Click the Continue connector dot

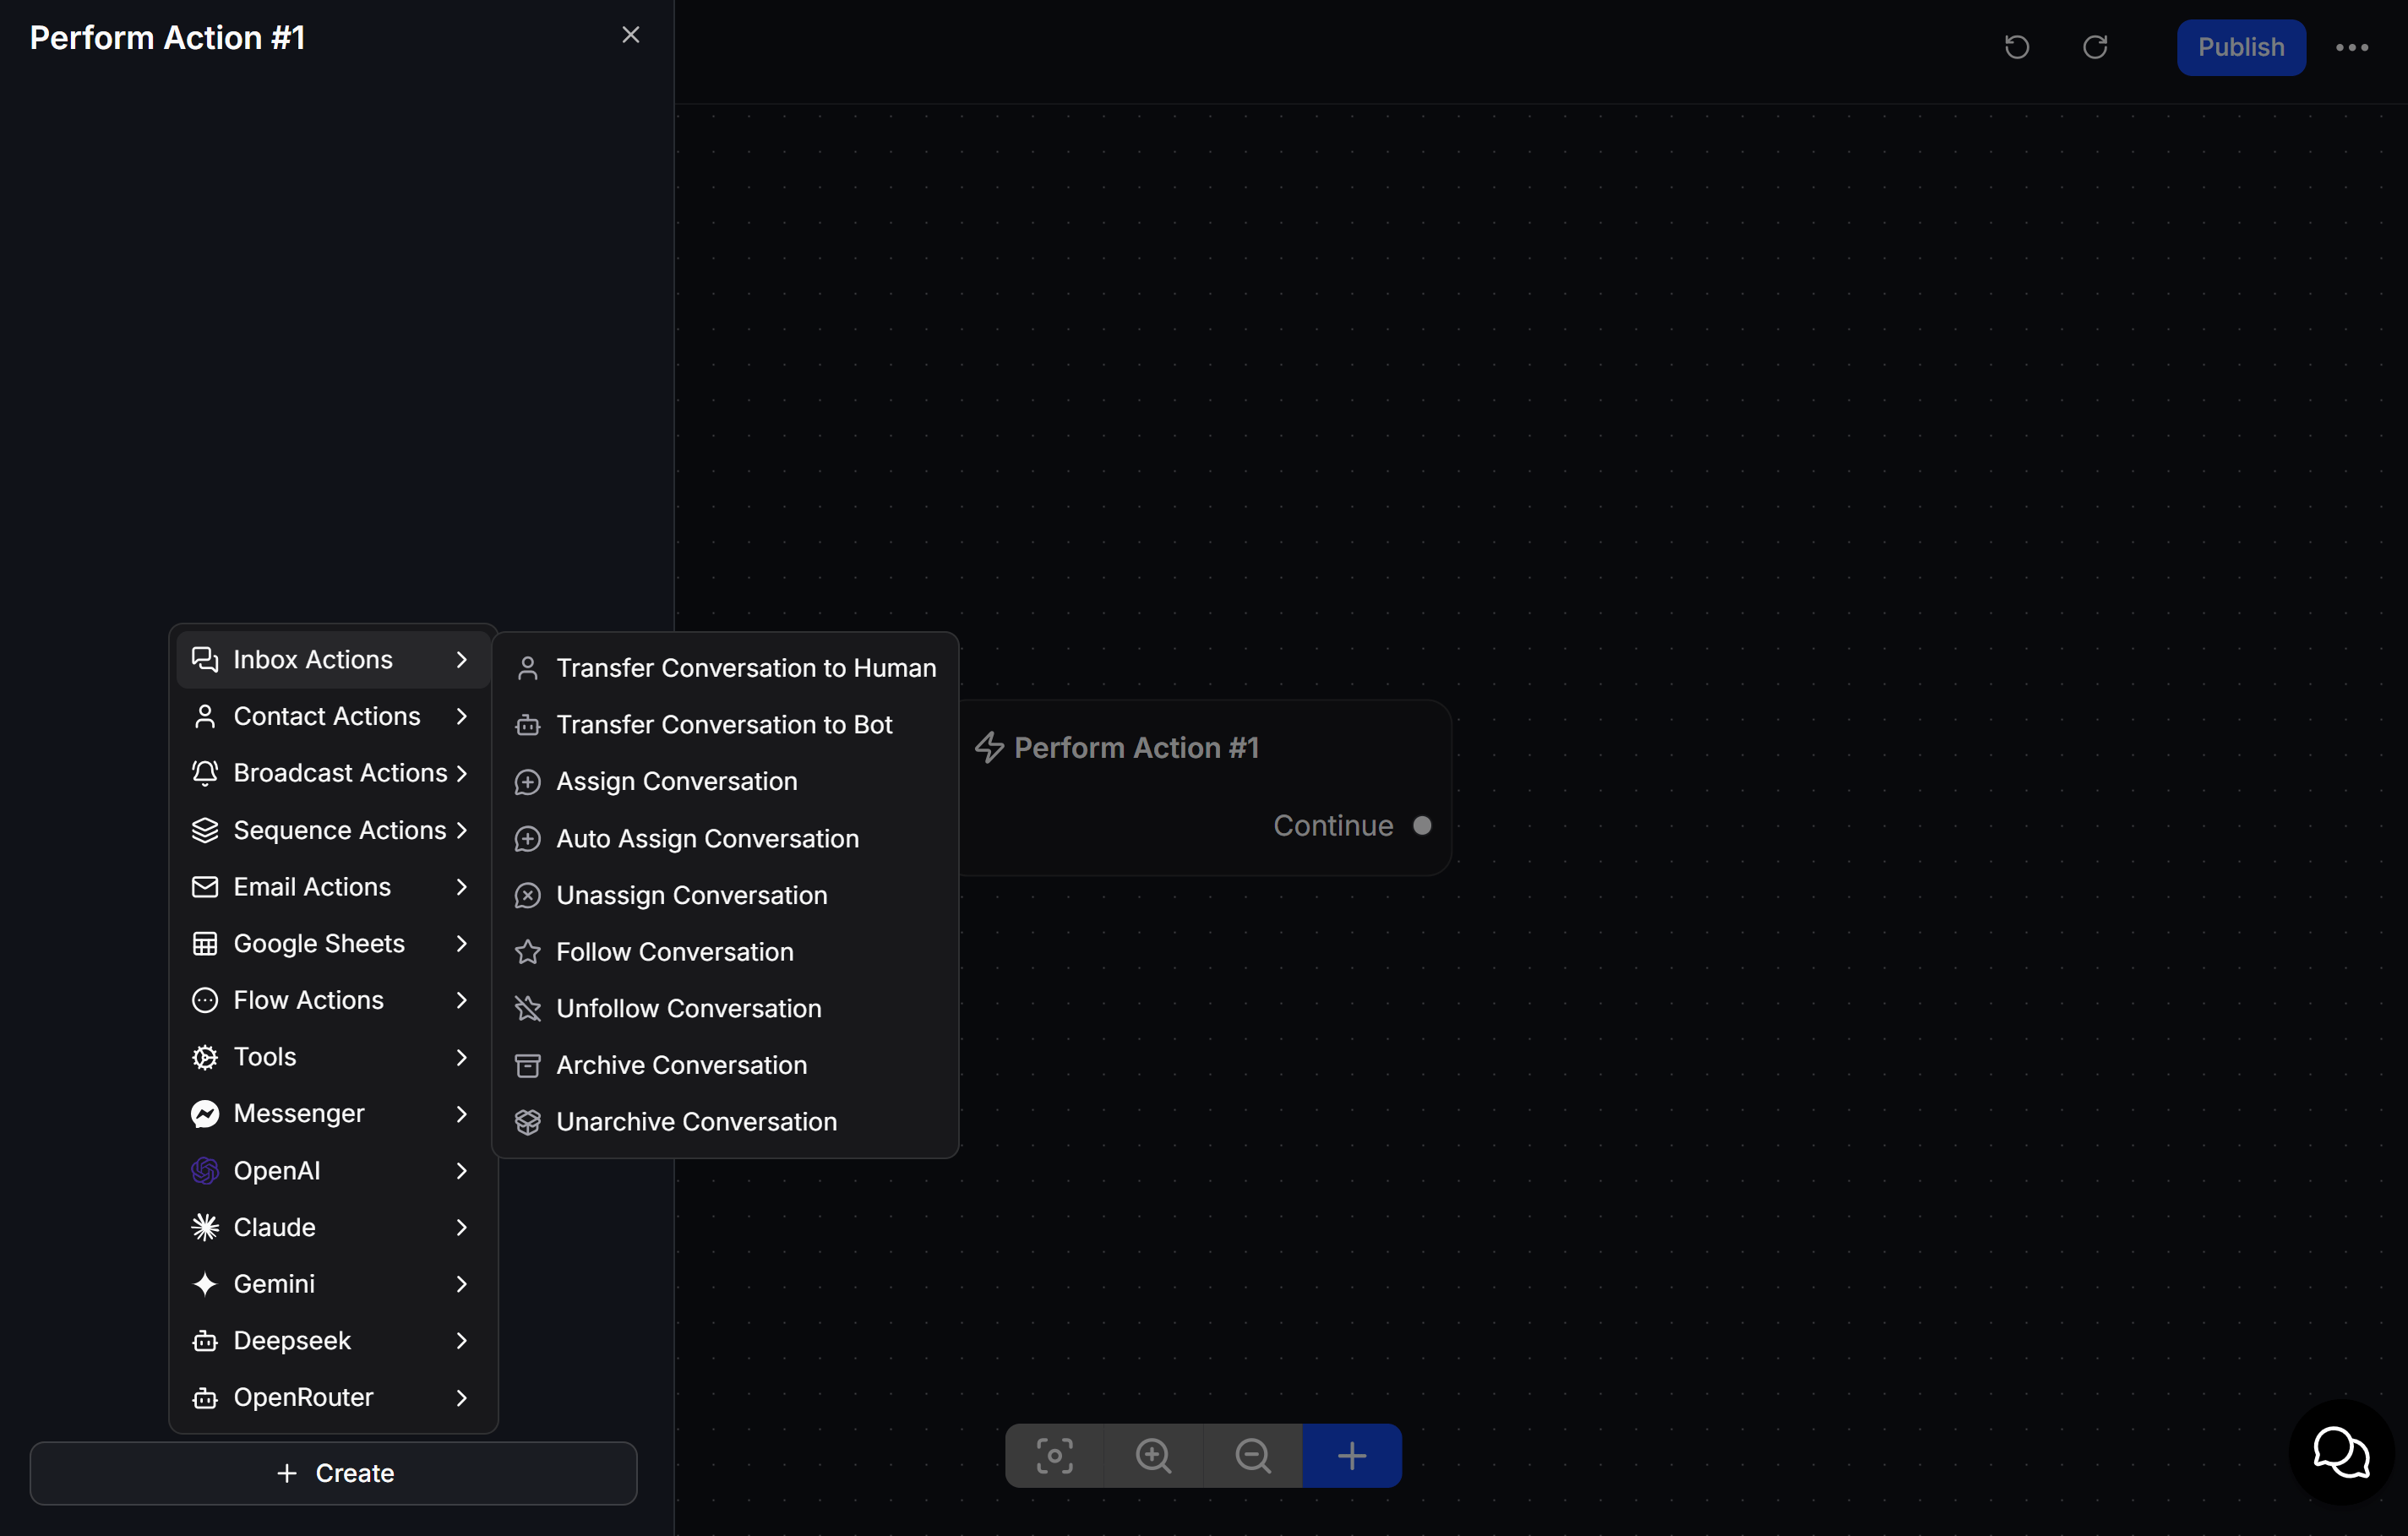1421,825
